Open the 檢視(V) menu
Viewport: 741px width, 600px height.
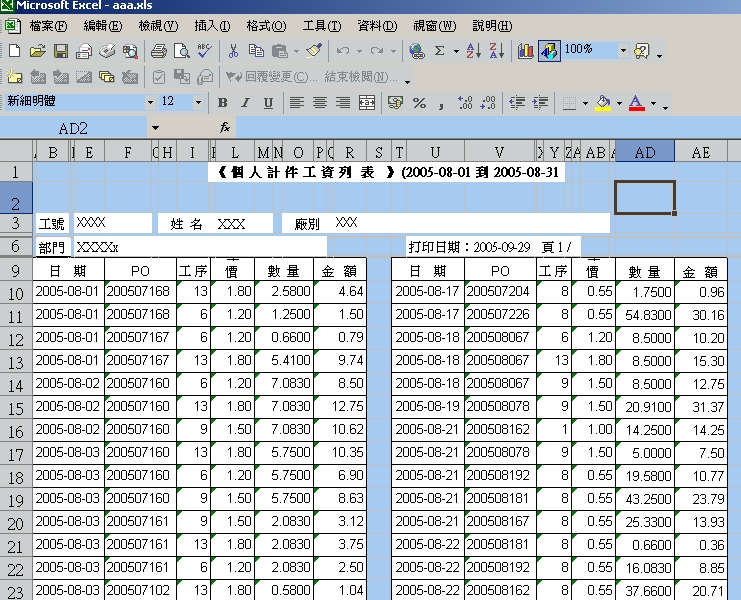point(158,26)
